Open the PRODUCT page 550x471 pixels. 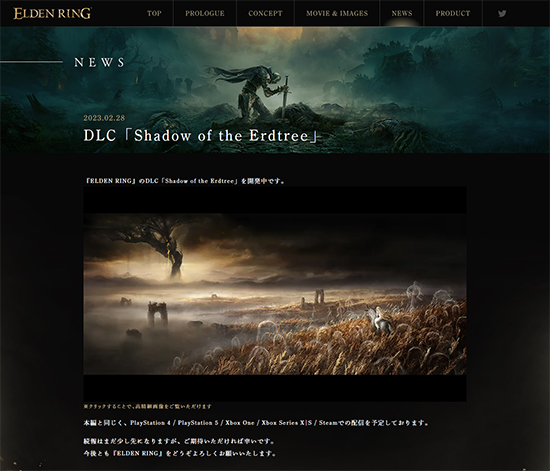click(x=453, y=13)
